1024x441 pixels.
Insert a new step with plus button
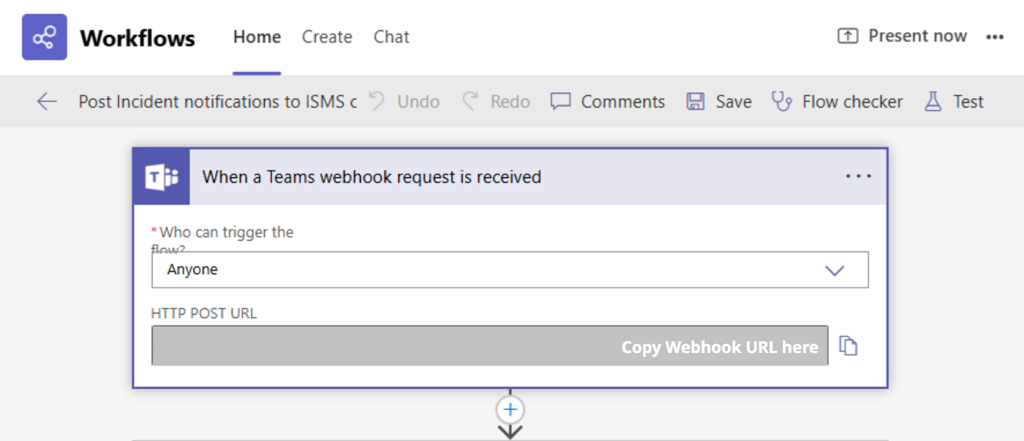coord(510,410)
